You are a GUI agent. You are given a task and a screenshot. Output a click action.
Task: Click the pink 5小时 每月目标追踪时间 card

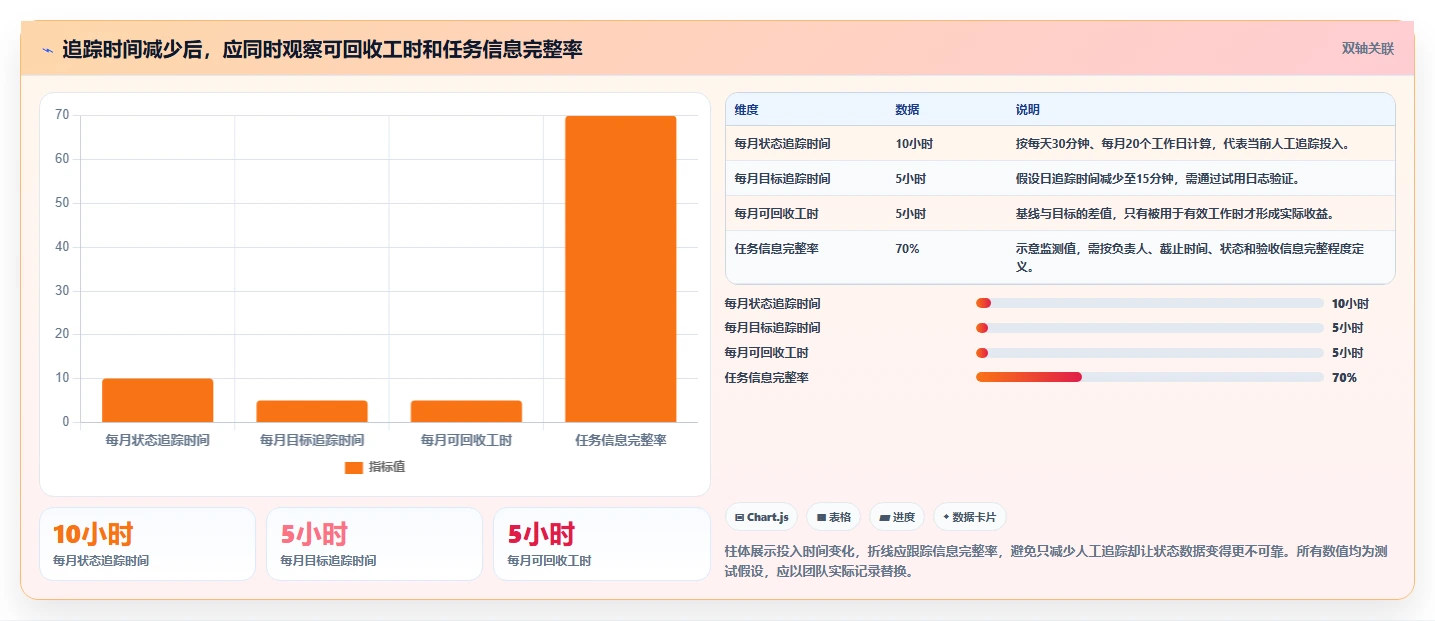click(374, 544)
